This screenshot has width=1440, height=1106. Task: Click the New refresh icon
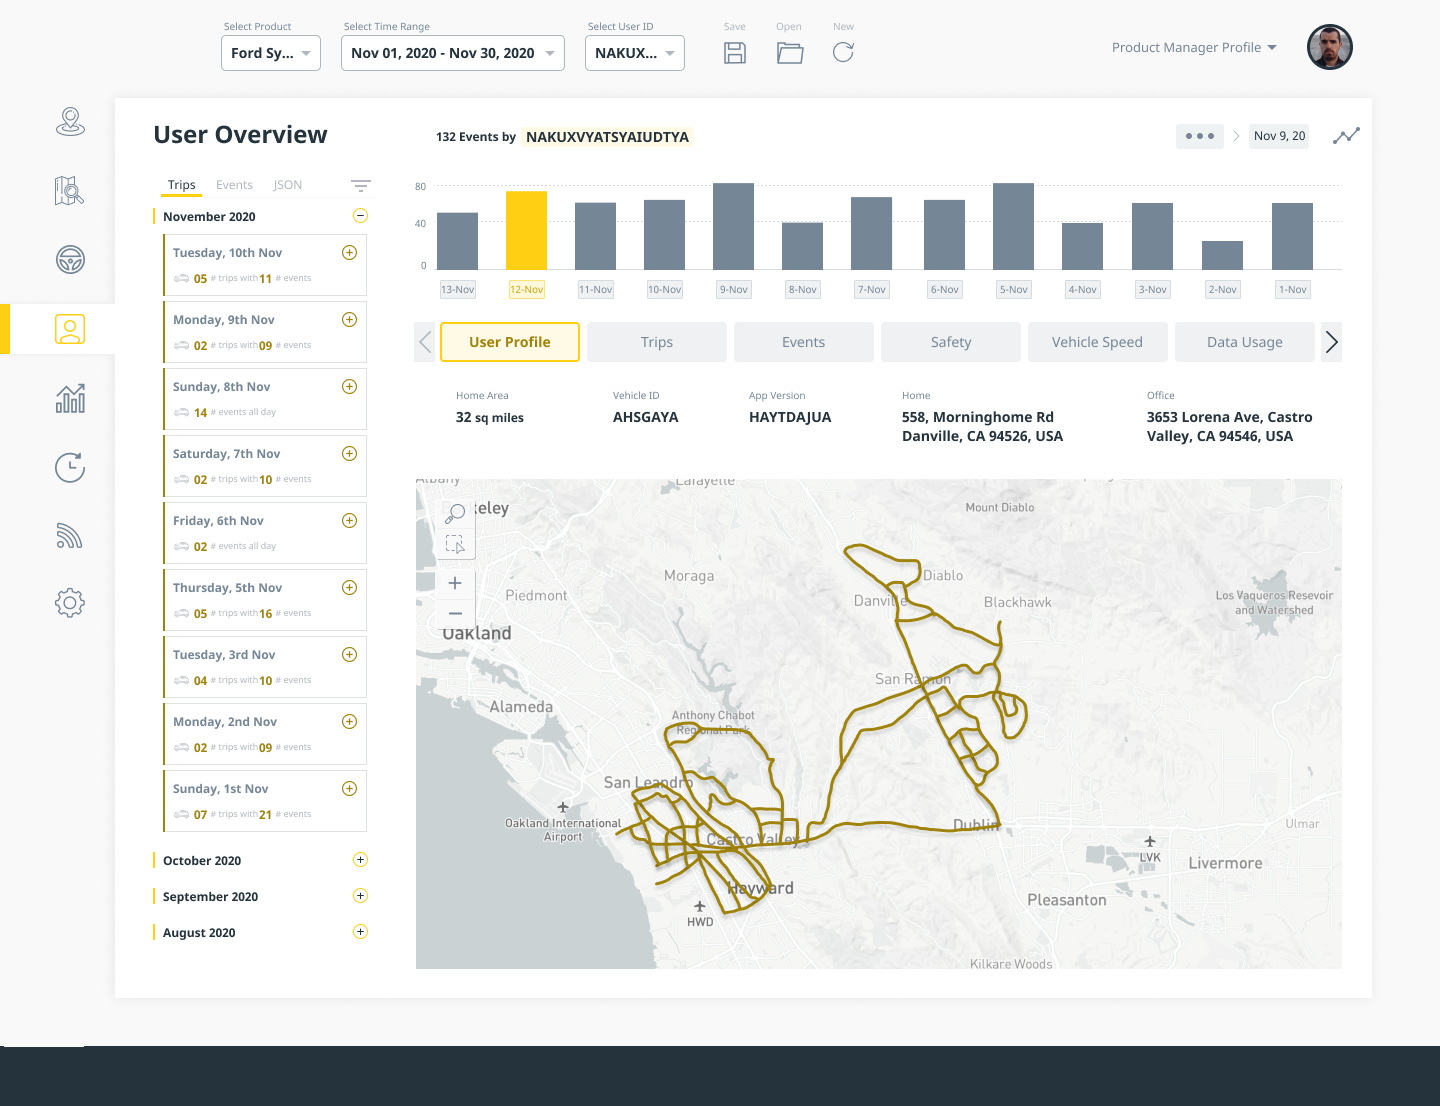pyautogui.click(x=843, y=53)
